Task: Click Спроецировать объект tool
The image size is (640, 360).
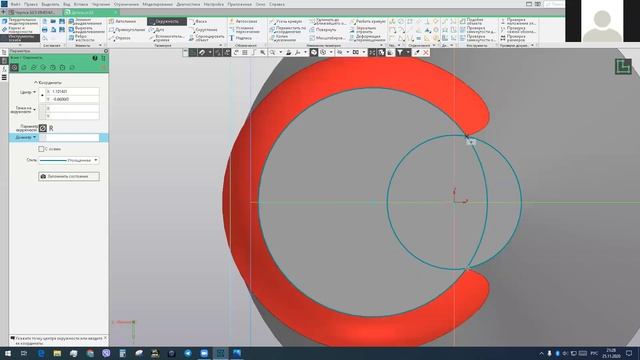Action: coord(207,38)
